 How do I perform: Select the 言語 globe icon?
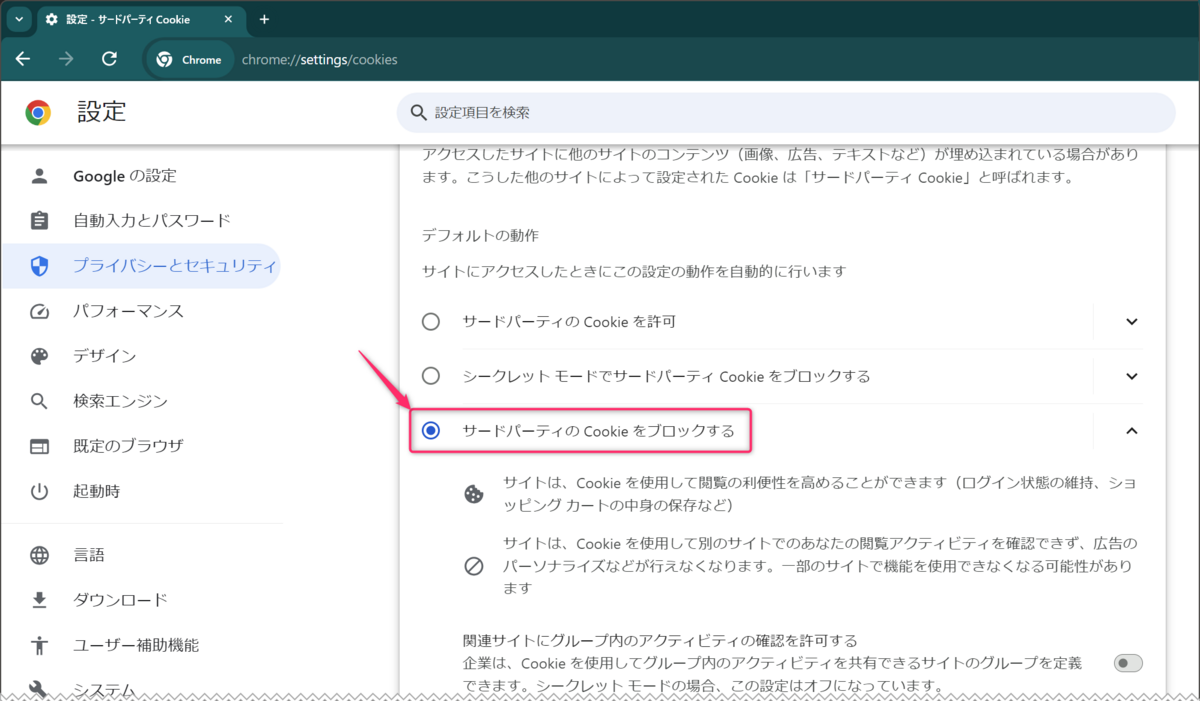pyautogui.click(x=39, y=555)
